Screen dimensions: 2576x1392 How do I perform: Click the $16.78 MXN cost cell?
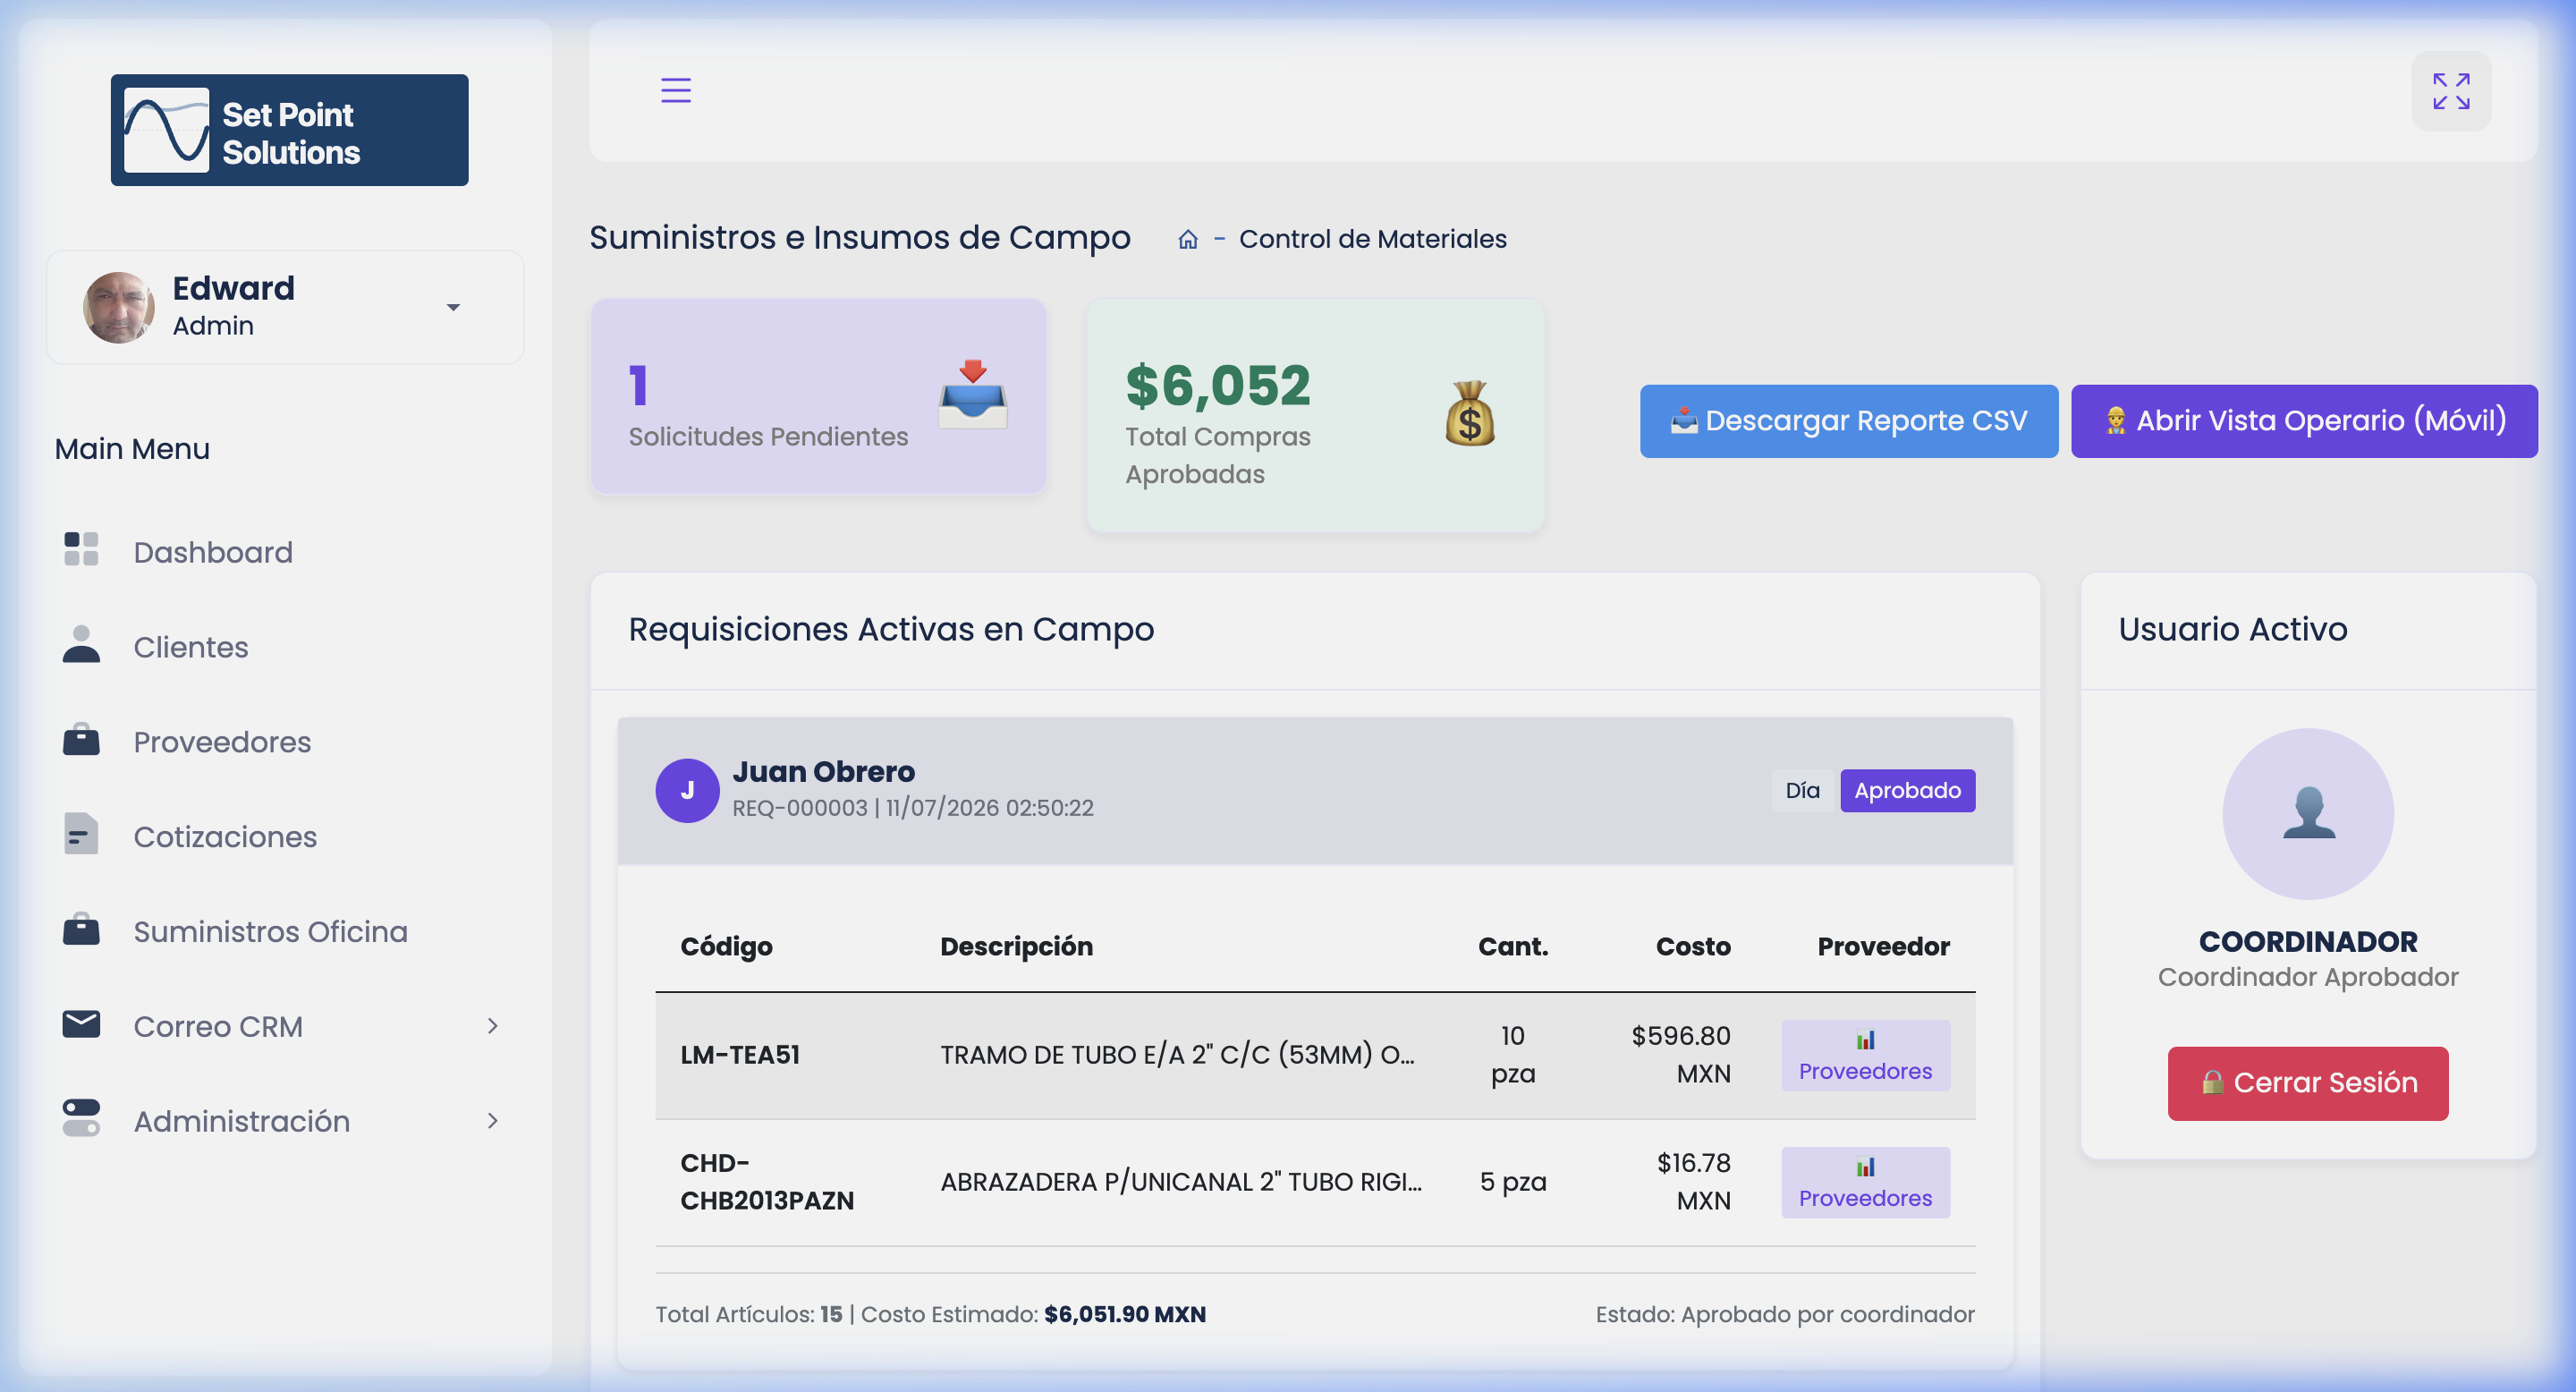[x=1693, y=1182]
